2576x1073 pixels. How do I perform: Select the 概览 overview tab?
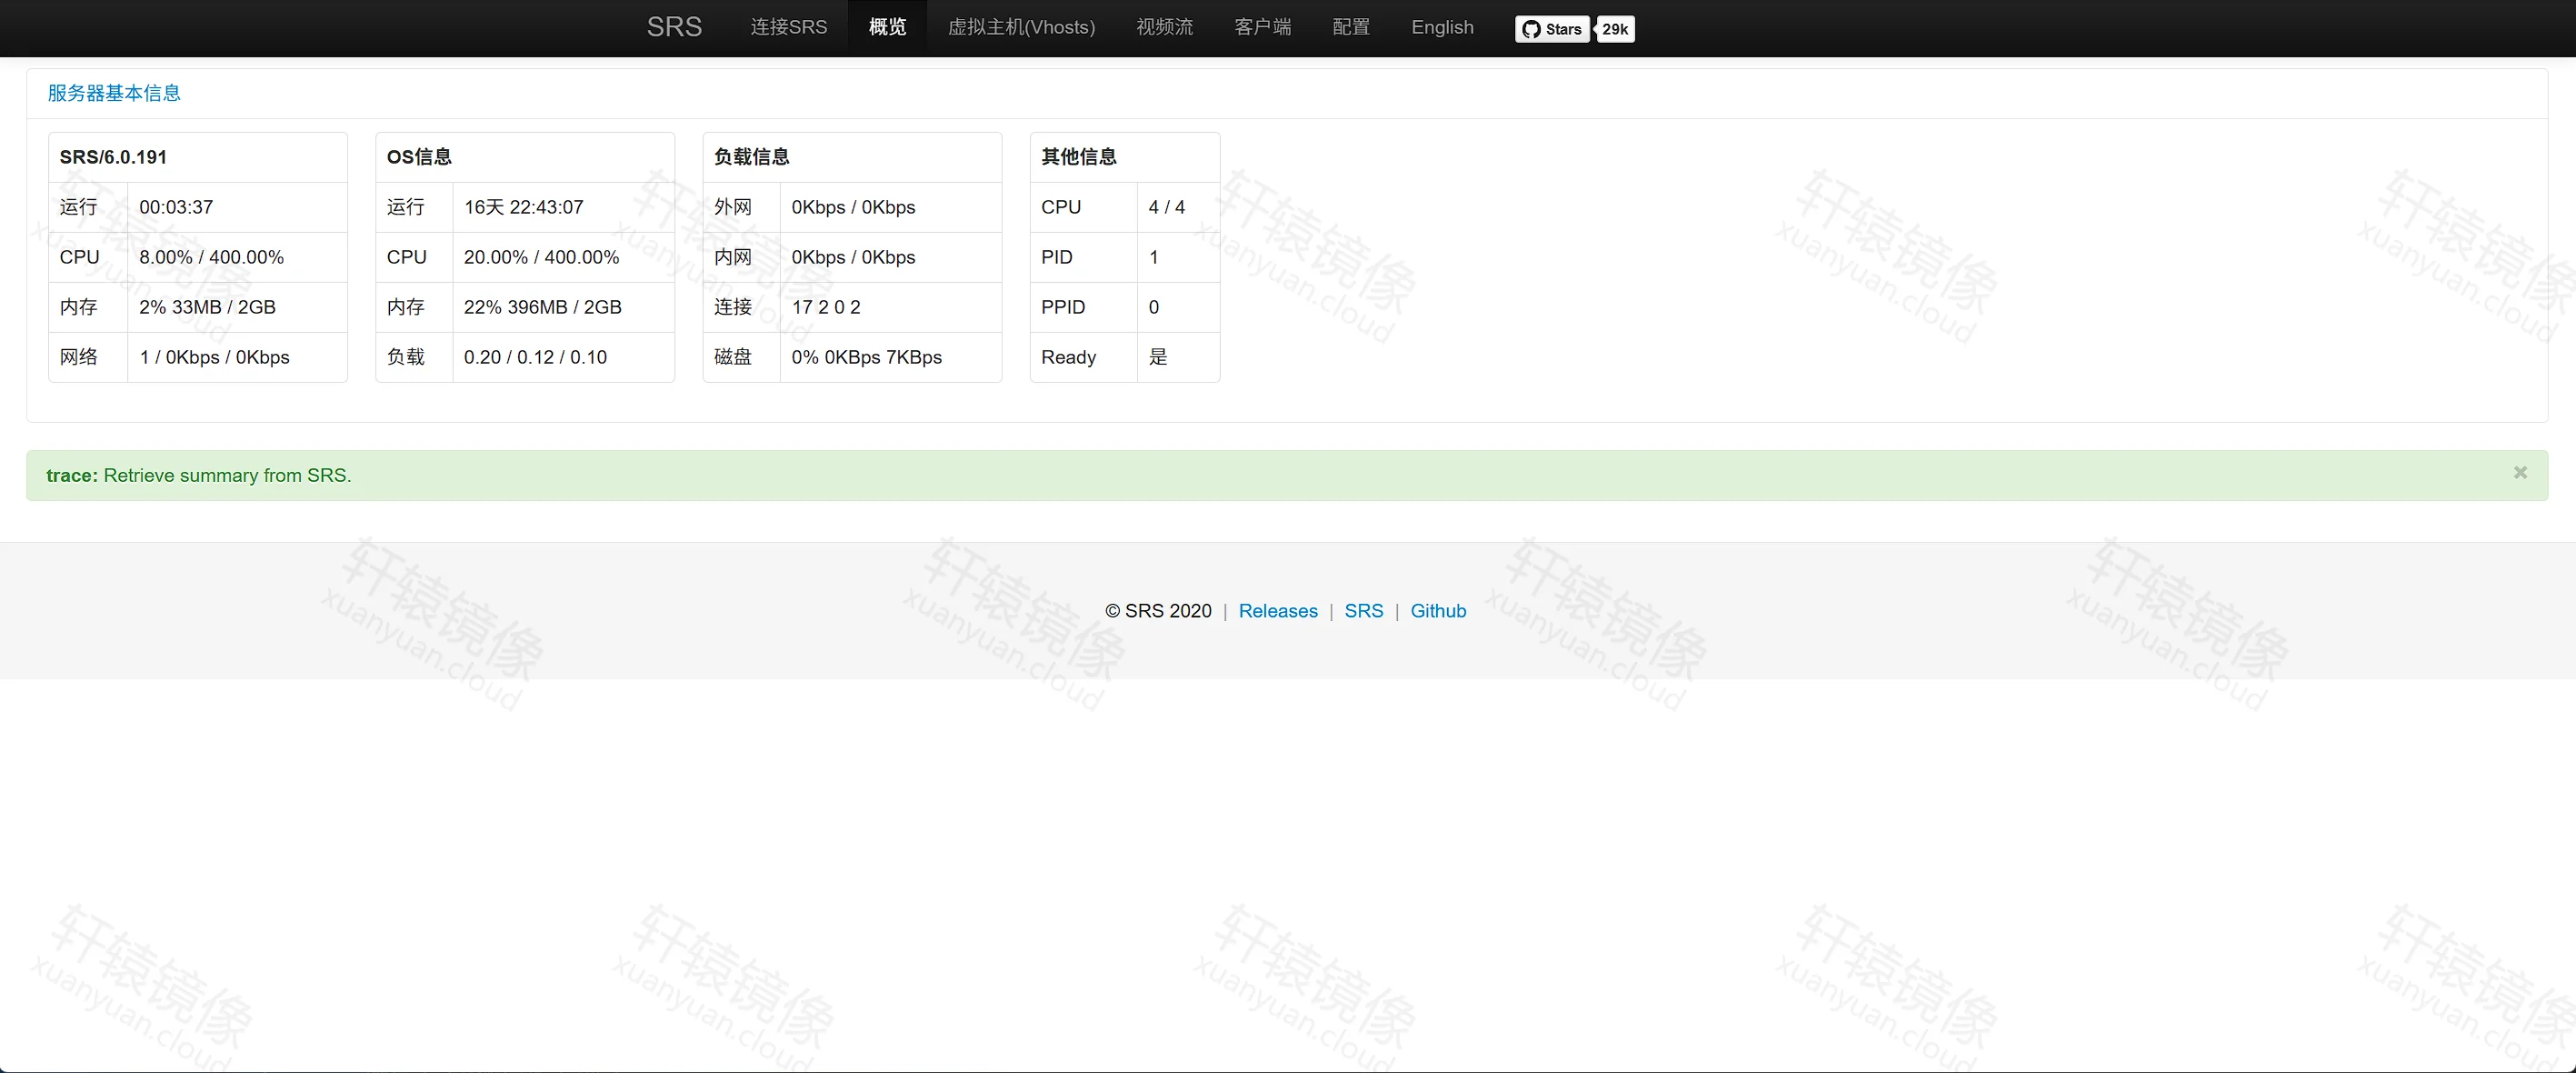pyautogui.click(x=887, y=27)
